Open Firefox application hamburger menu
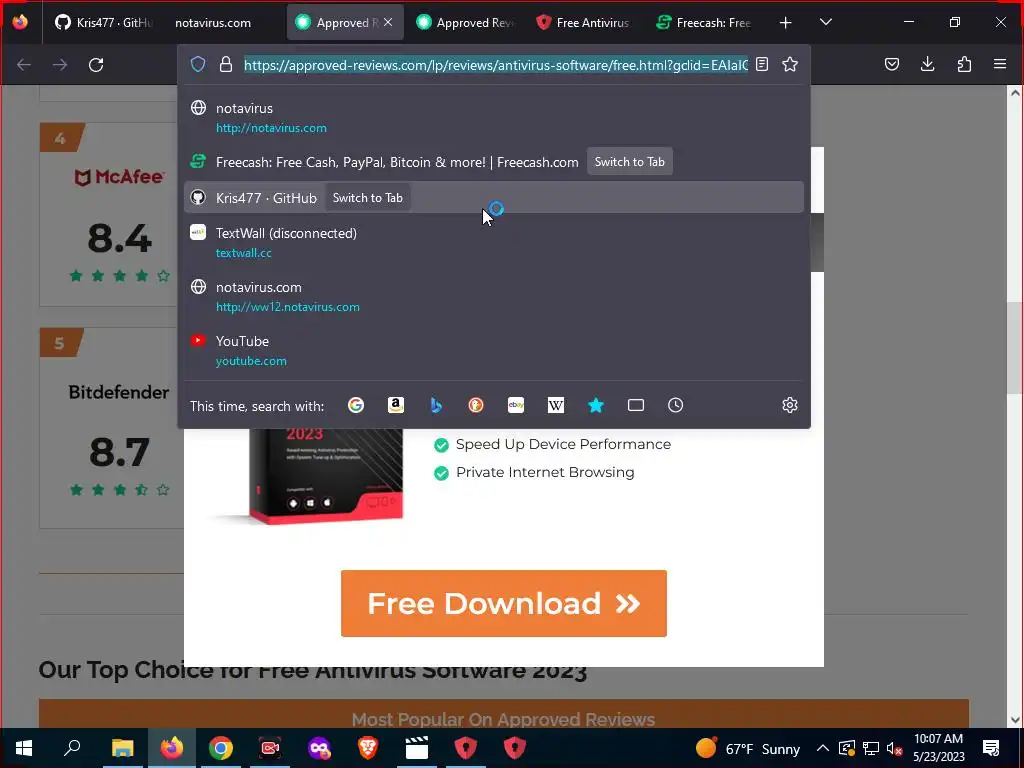 [x=1000, y=64]
